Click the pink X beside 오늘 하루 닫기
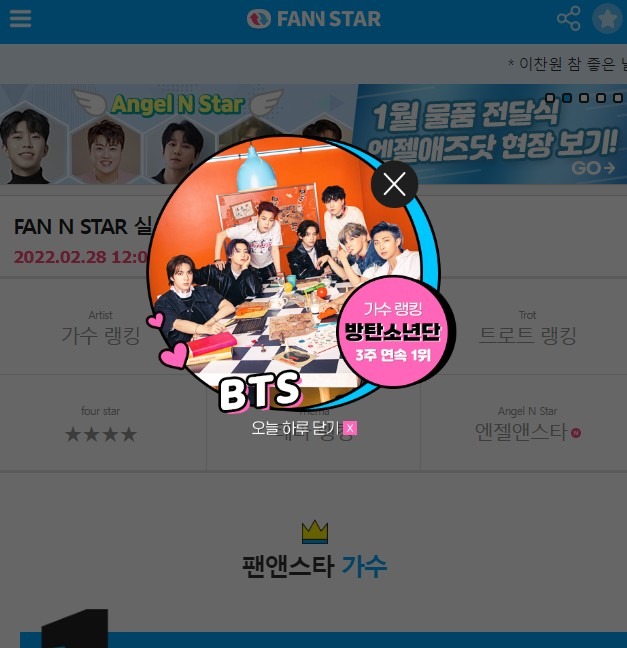 tap(350, 428)
